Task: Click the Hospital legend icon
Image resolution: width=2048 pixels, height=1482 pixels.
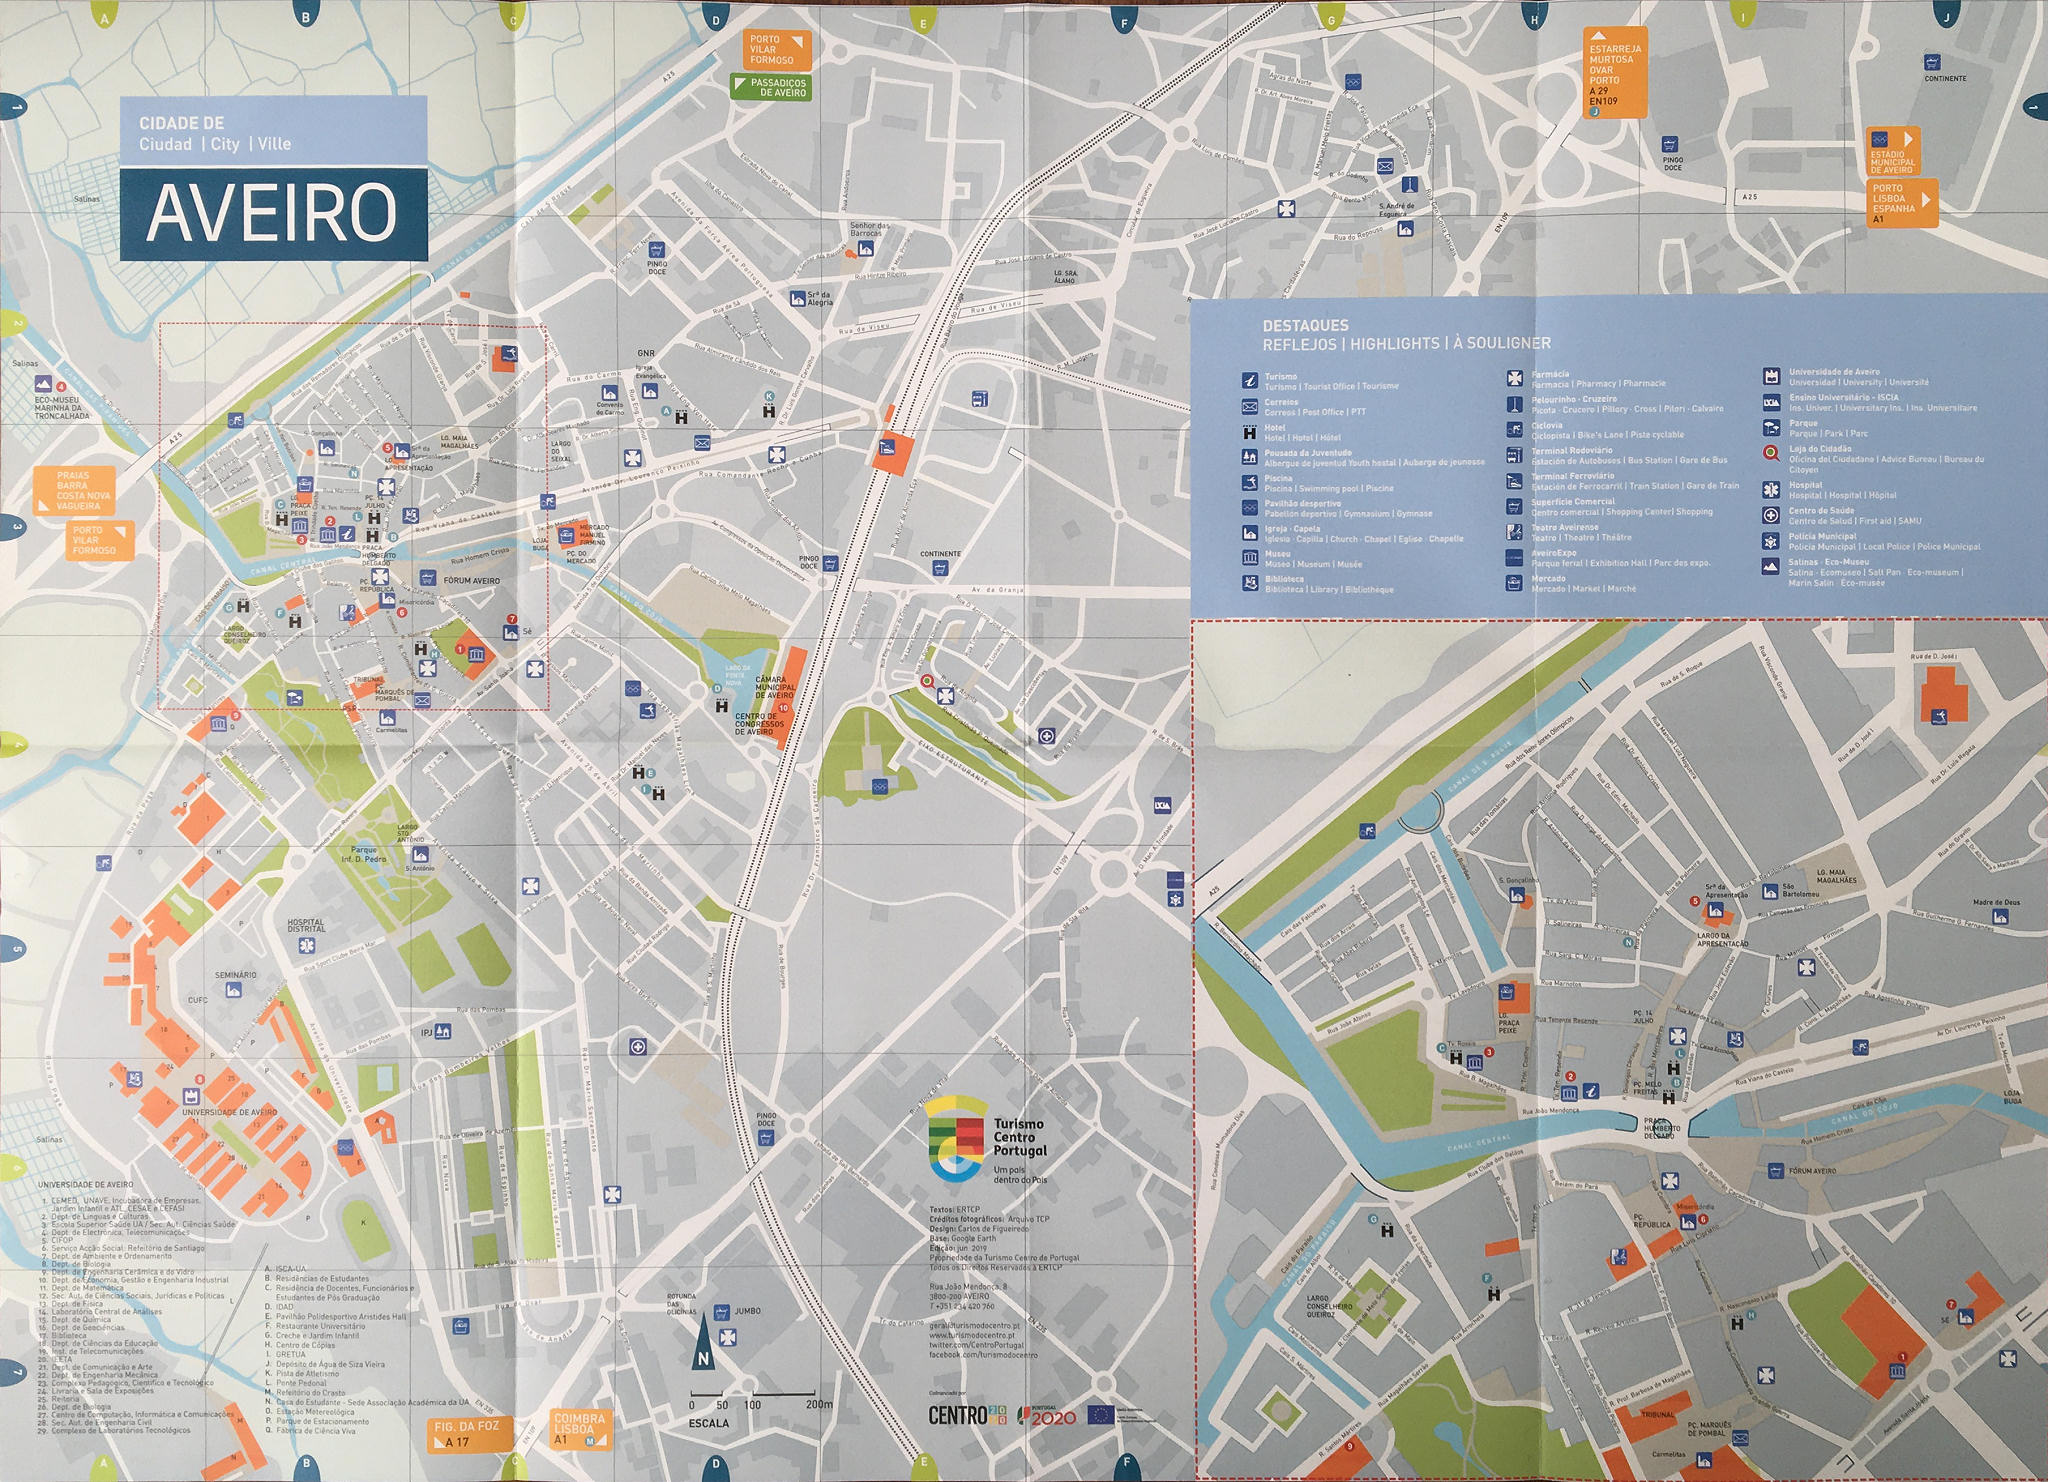Action: point(1770,490)
